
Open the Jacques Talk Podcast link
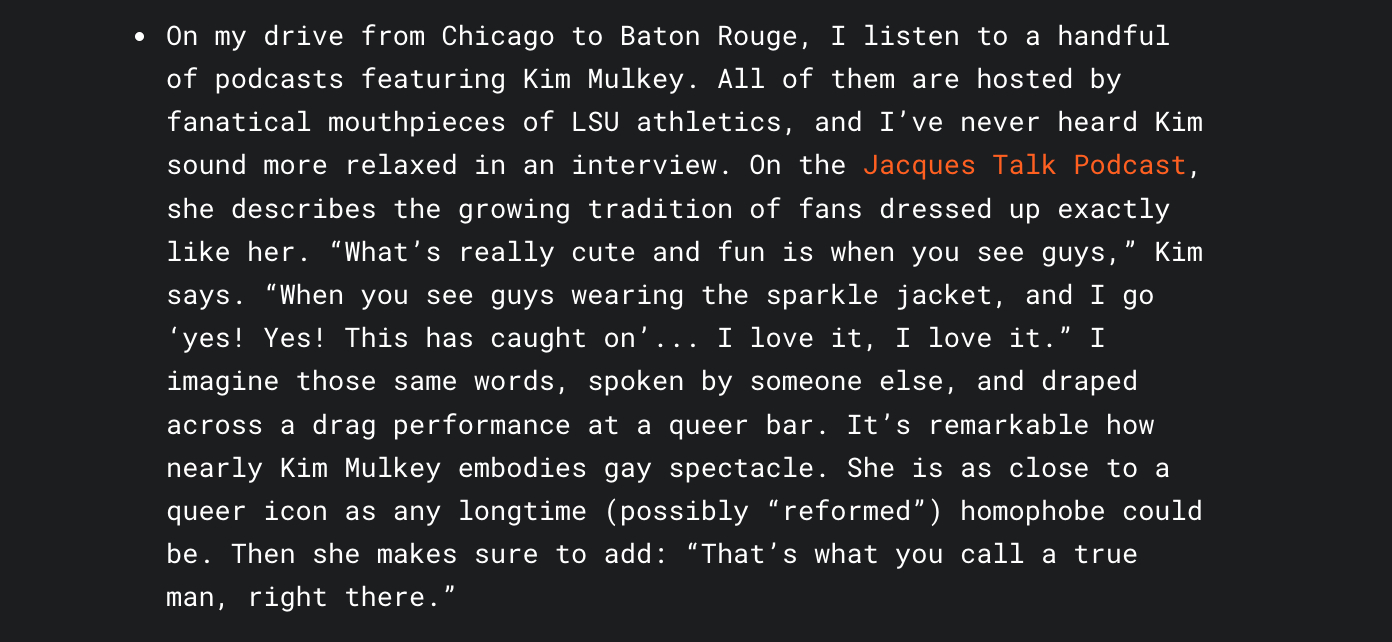[x=1024, y=165]
